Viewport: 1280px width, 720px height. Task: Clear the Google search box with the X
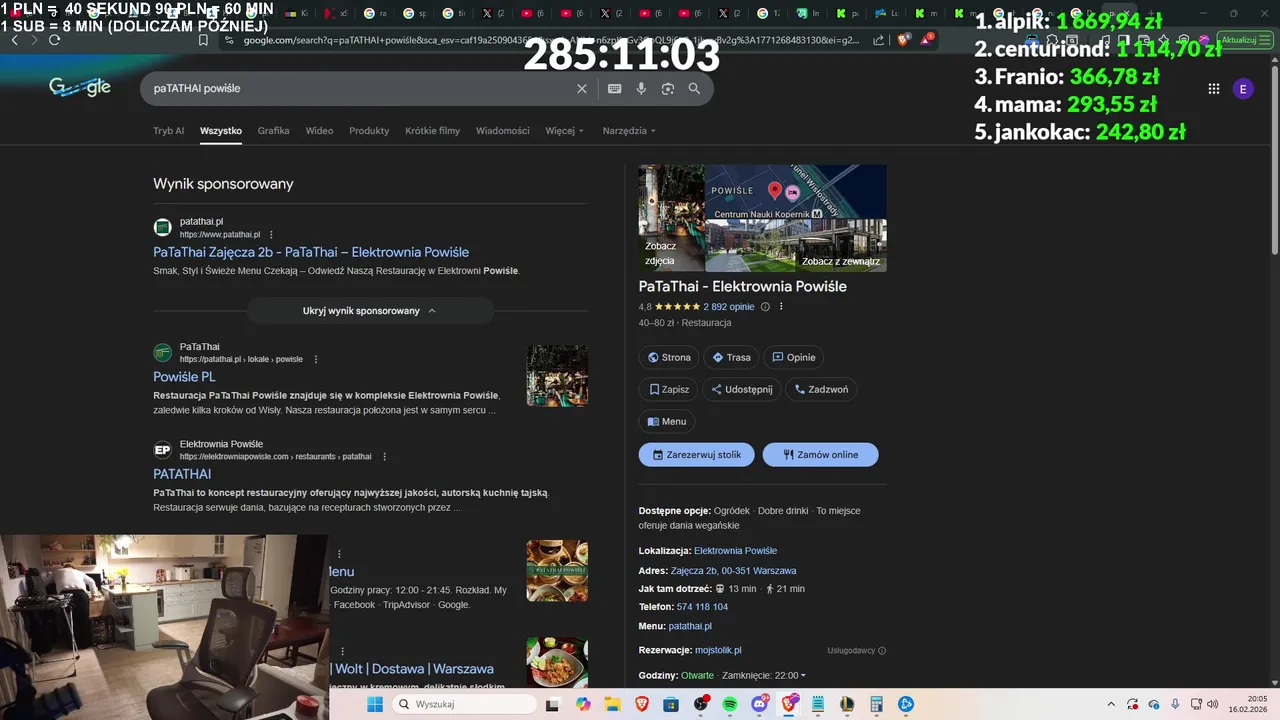tap(582, 89)
